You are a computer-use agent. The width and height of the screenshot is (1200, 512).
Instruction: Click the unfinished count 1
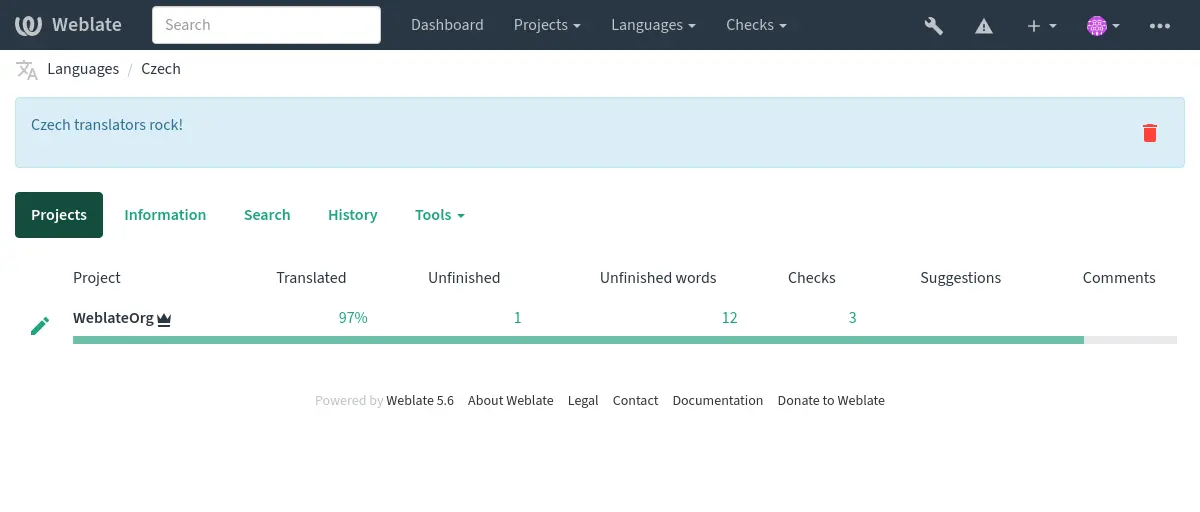click(x=518, y=318)
